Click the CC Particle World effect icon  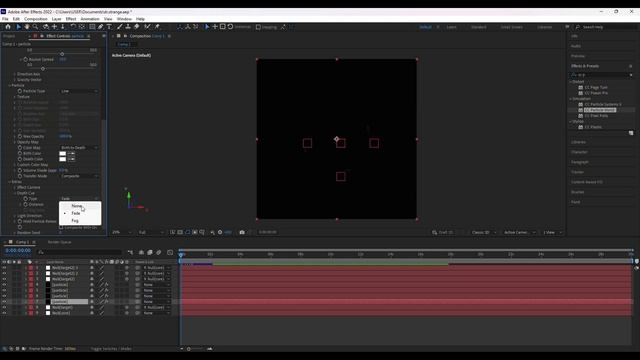(x=580, y=110)
